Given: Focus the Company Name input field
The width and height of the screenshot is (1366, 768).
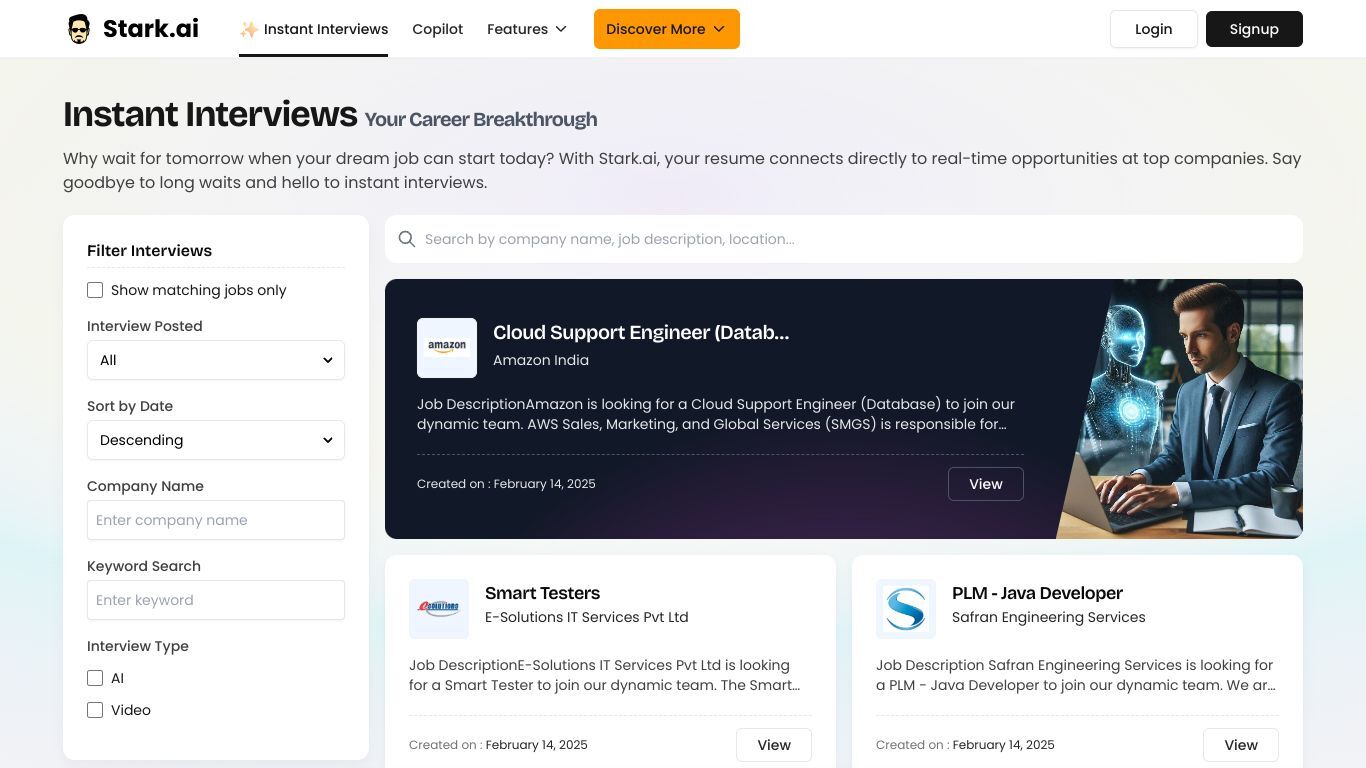Looking at the screenshot, I should (216, 520).
